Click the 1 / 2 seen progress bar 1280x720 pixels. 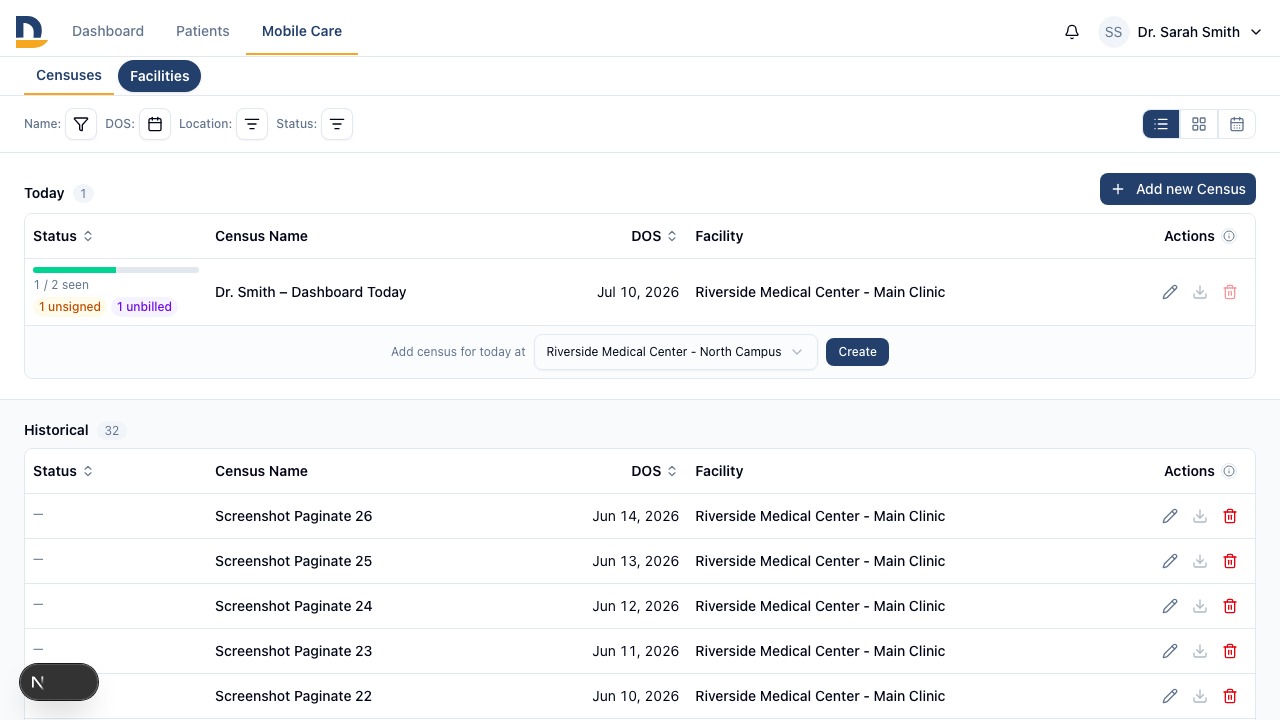116,270
